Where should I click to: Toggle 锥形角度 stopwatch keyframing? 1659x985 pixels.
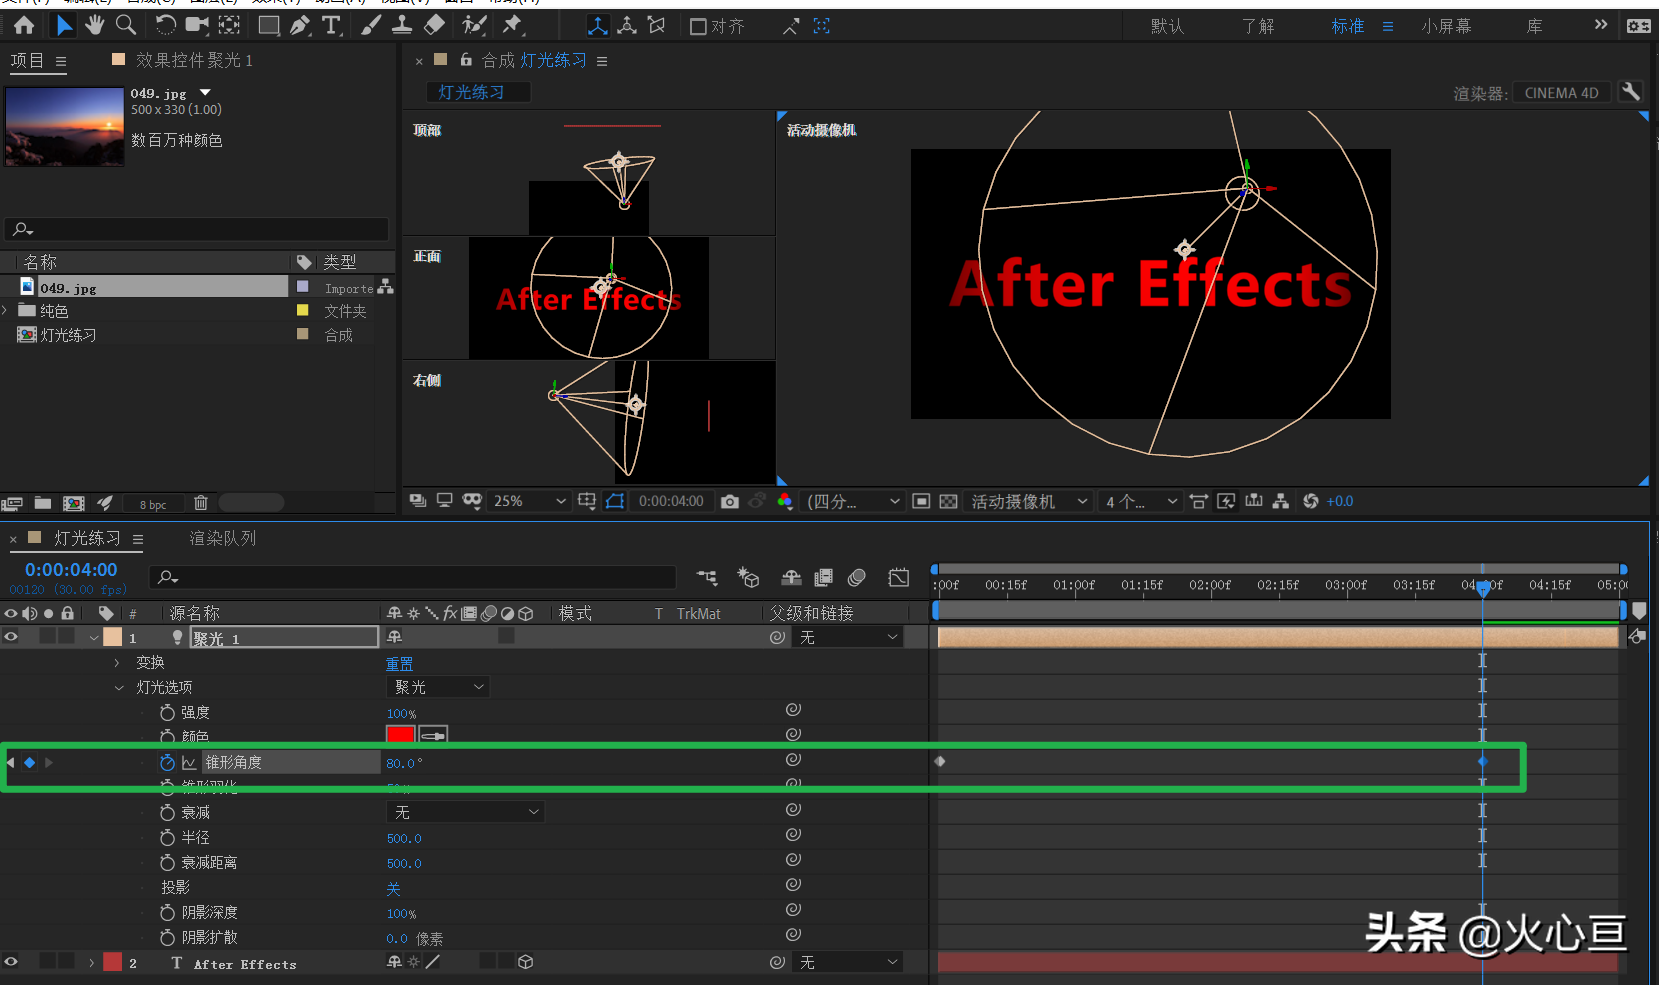167,762
